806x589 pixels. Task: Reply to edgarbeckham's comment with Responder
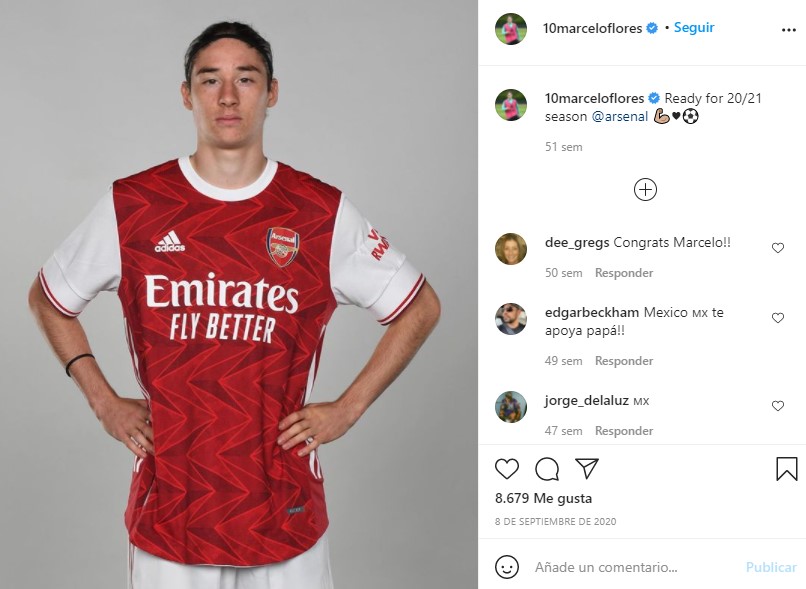point(624,361)
